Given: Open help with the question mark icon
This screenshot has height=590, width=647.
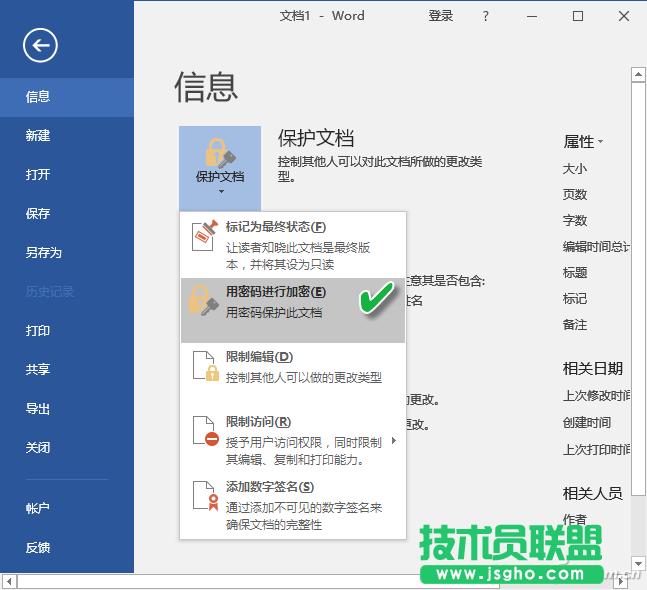Looking at the screenshot, I should 486,16.
